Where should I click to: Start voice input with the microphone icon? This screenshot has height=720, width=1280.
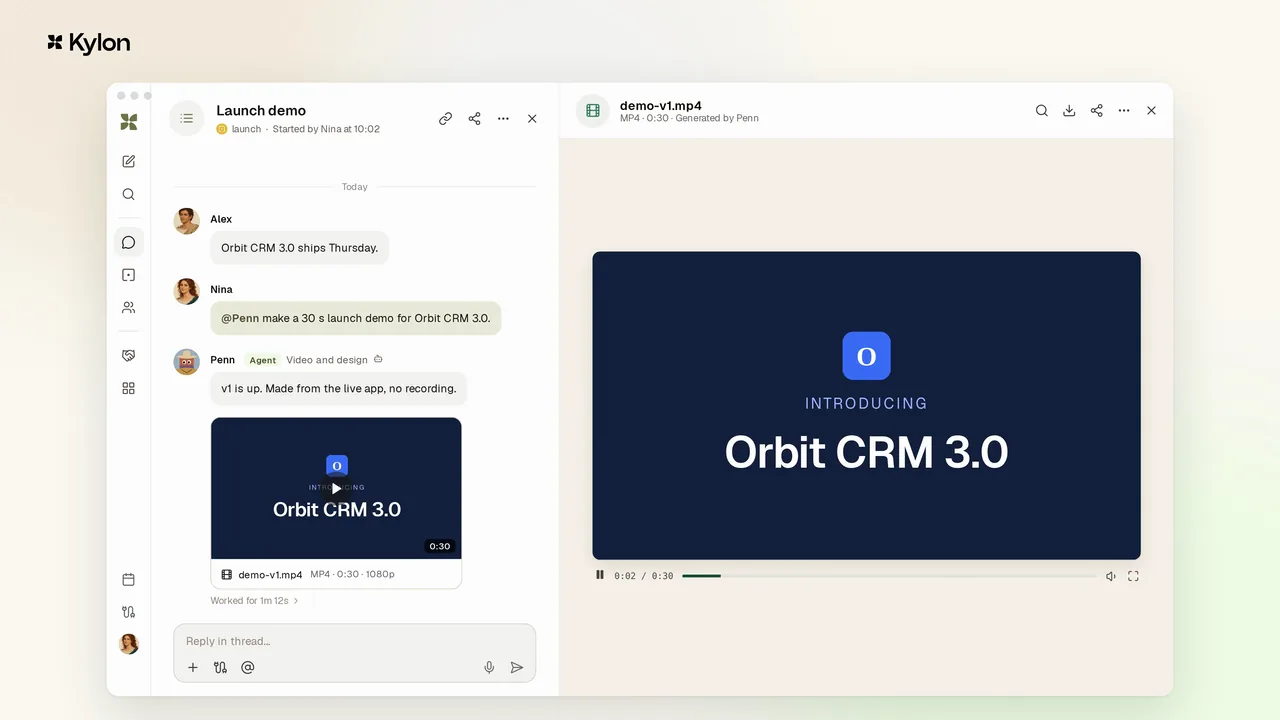[489, 667]
